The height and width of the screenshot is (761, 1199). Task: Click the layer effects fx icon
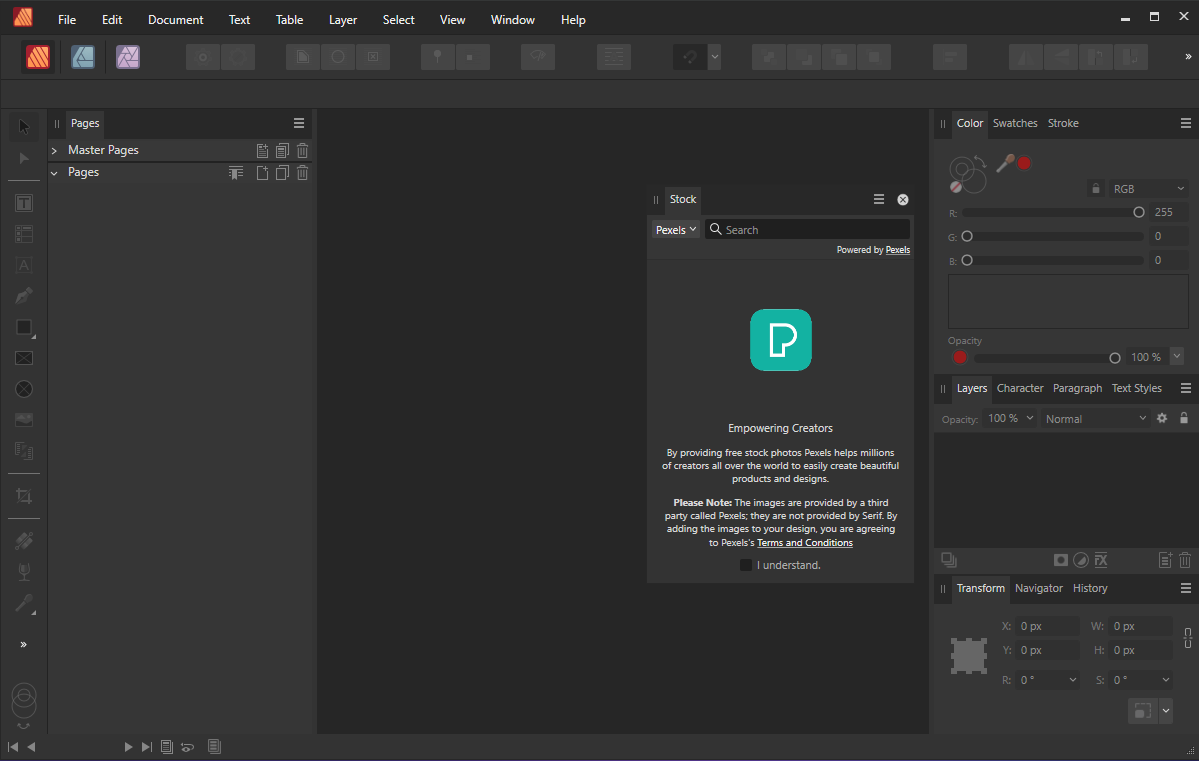pyautogui.click(x=1101, y=561)
